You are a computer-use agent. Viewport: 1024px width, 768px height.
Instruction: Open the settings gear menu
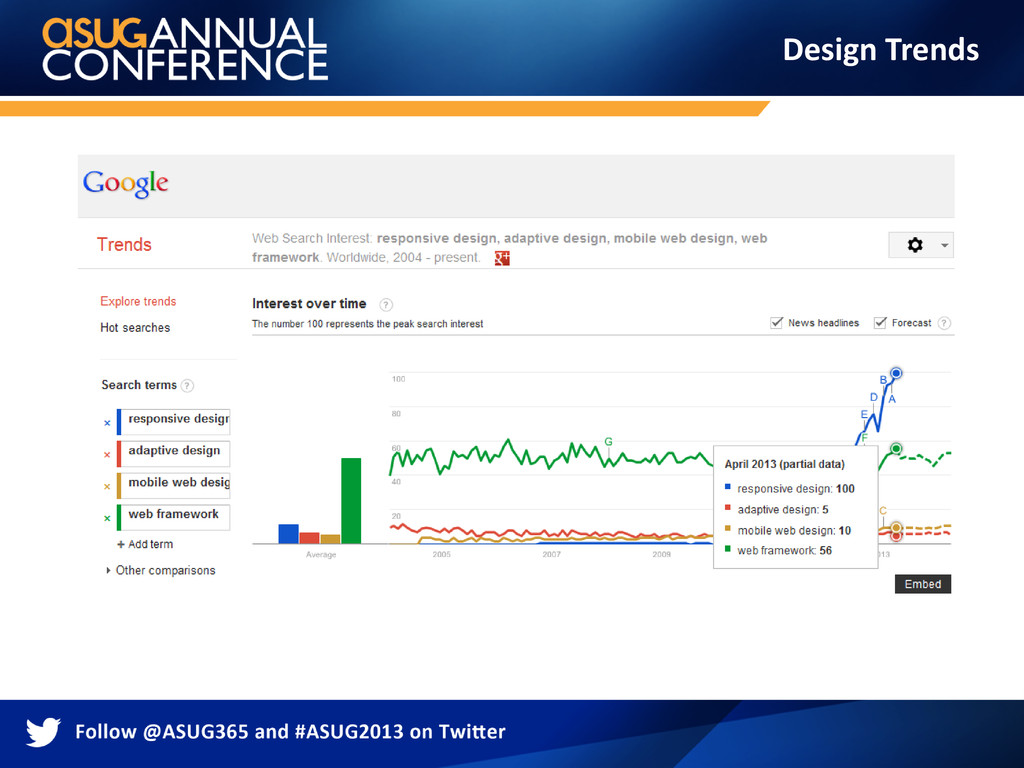pyautogui.click(x=915, y=245)
